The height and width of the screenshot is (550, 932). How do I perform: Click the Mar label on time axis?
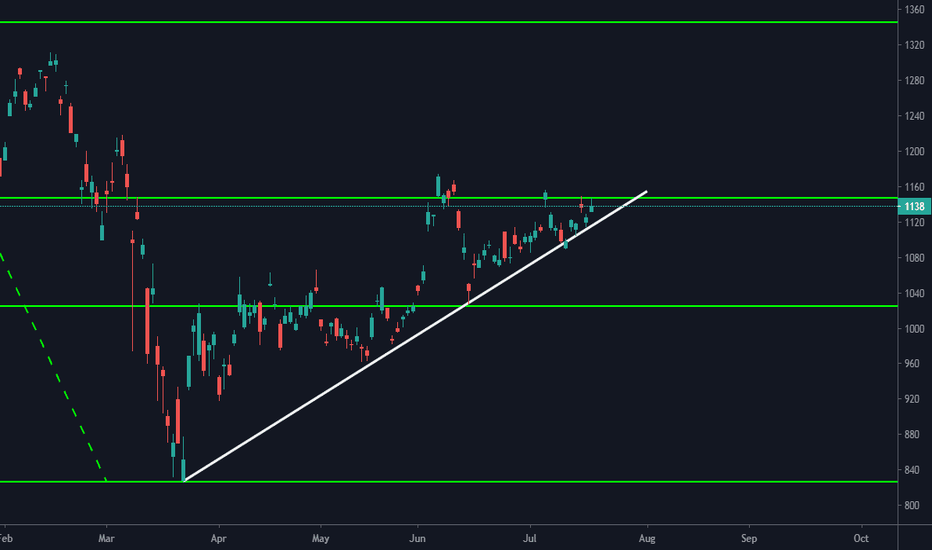point(106,538)
